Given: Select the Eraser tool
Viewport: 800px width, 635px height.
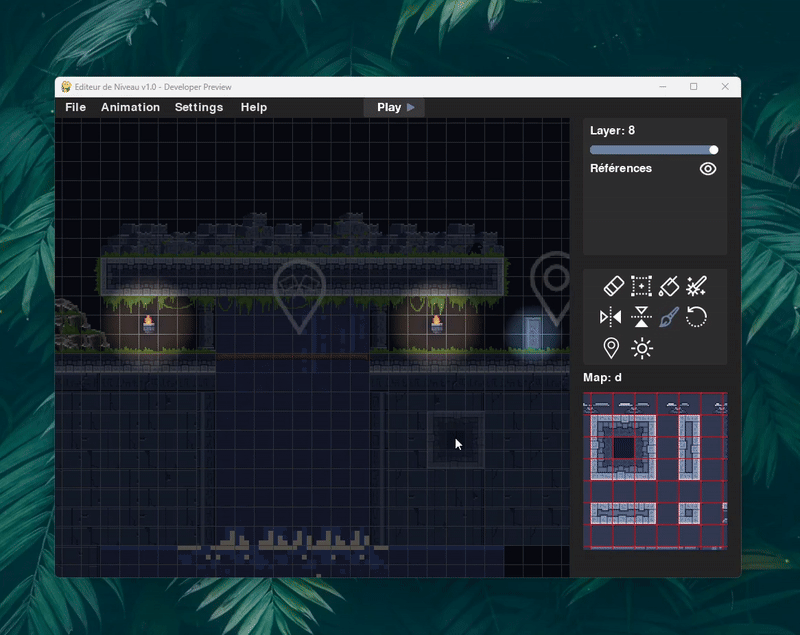Looking at the screenshot, I should [x=613, y=286].
